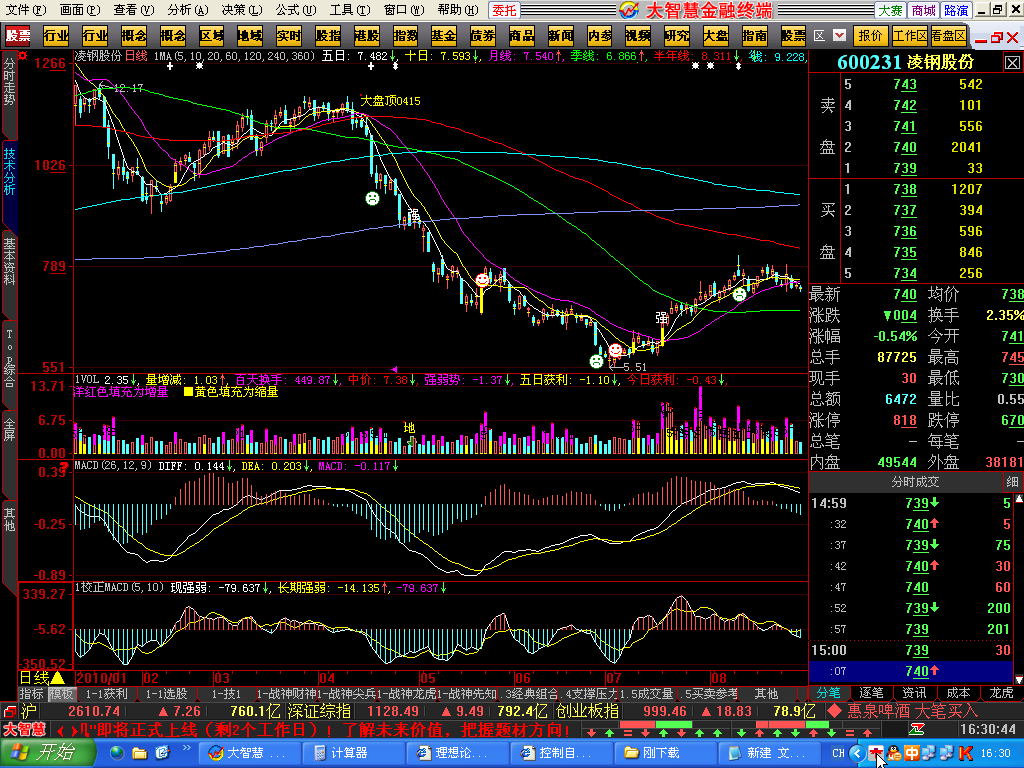
Task: Select the 港股 toolbar button
Action: pos(366,36)
